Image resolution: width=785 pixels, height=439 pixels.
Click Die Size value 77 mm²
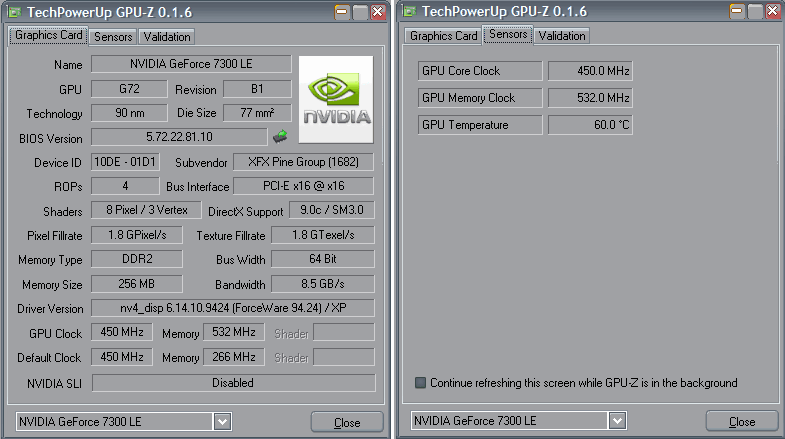coord(257,113)
